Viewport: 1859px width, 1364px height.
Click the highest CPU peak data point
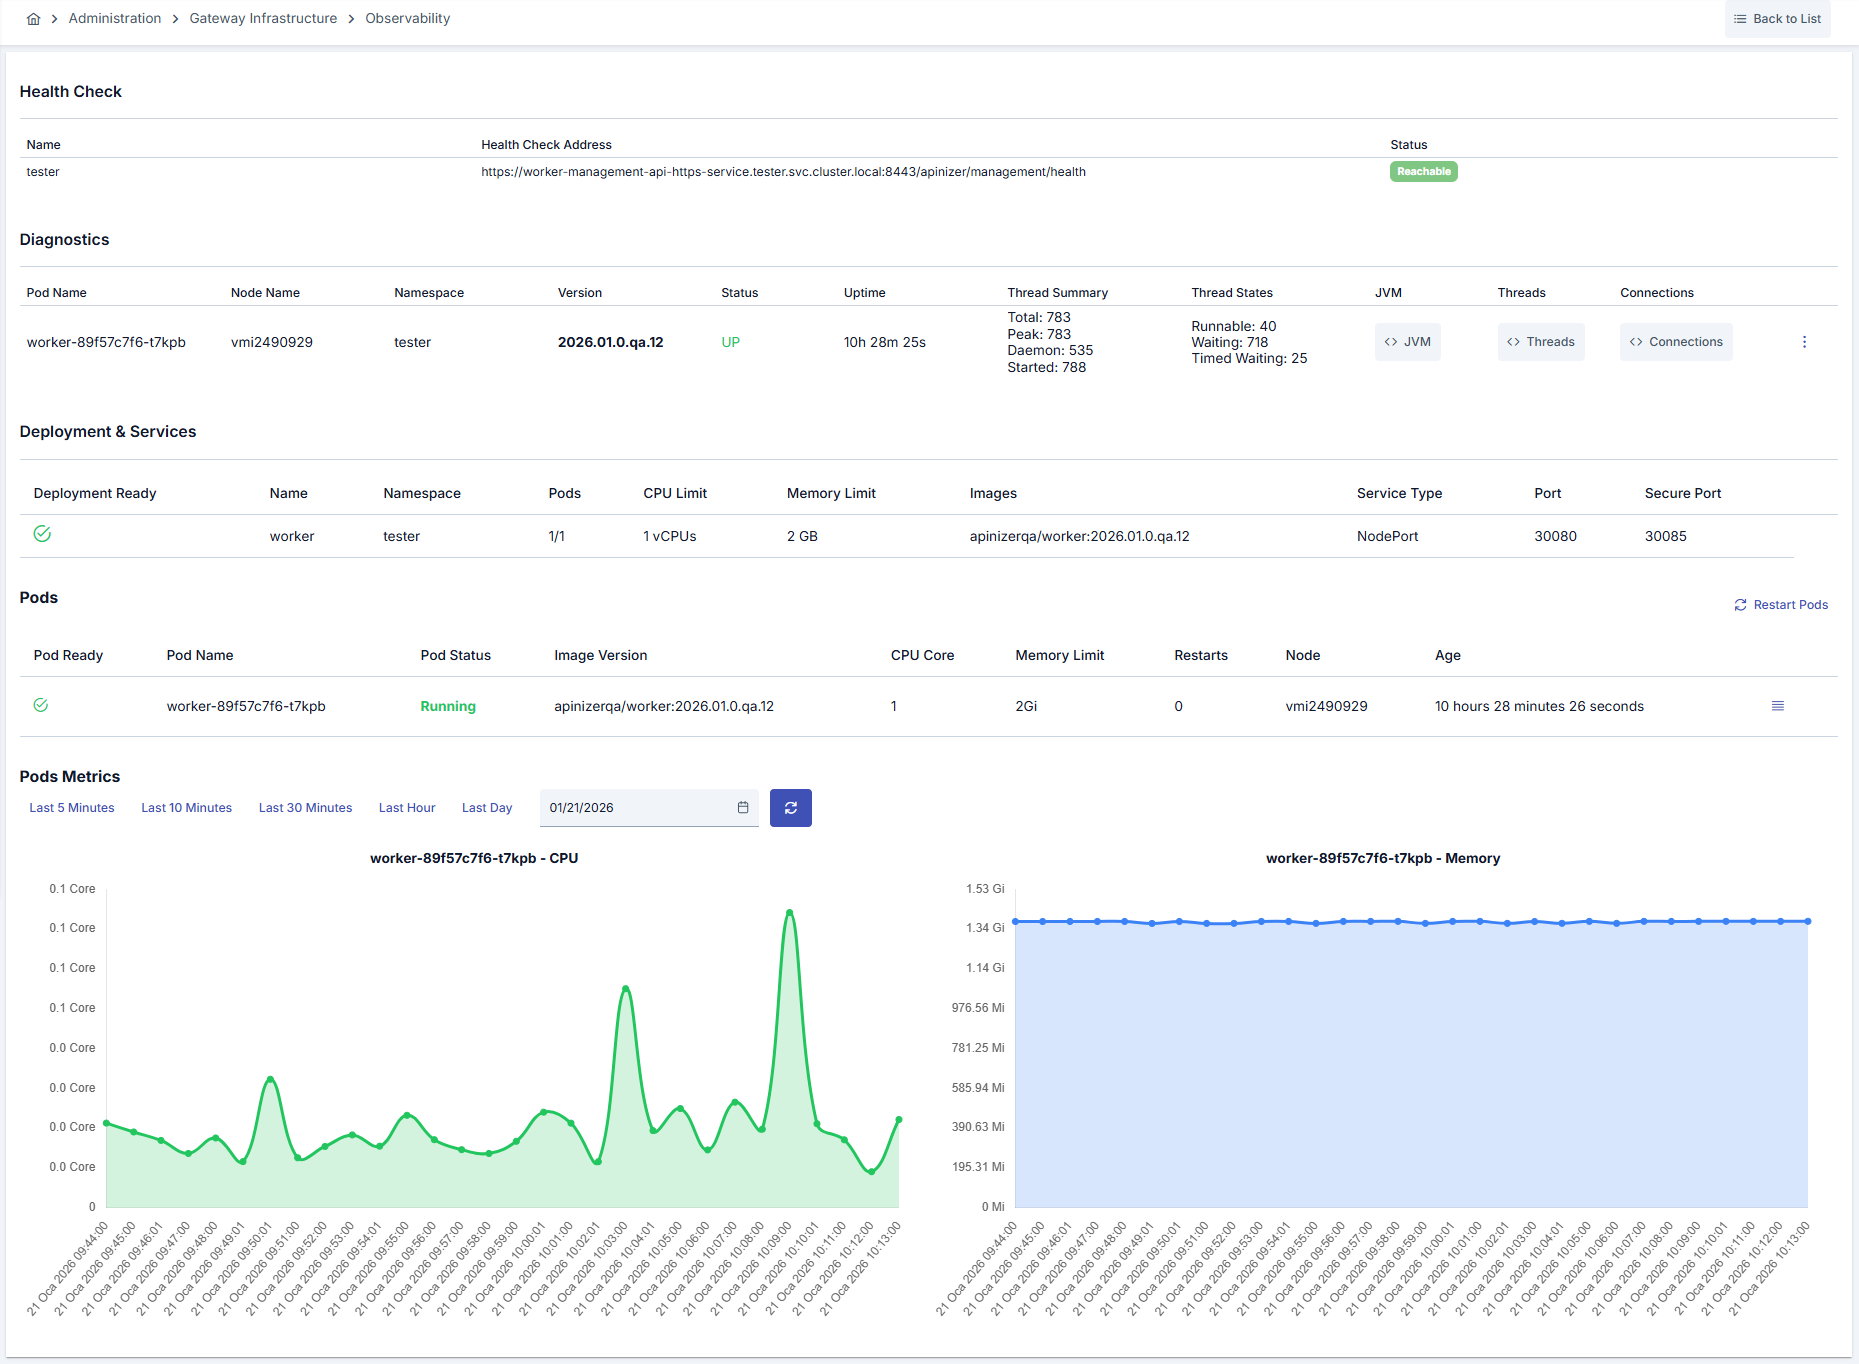click(x=789, y=912)
